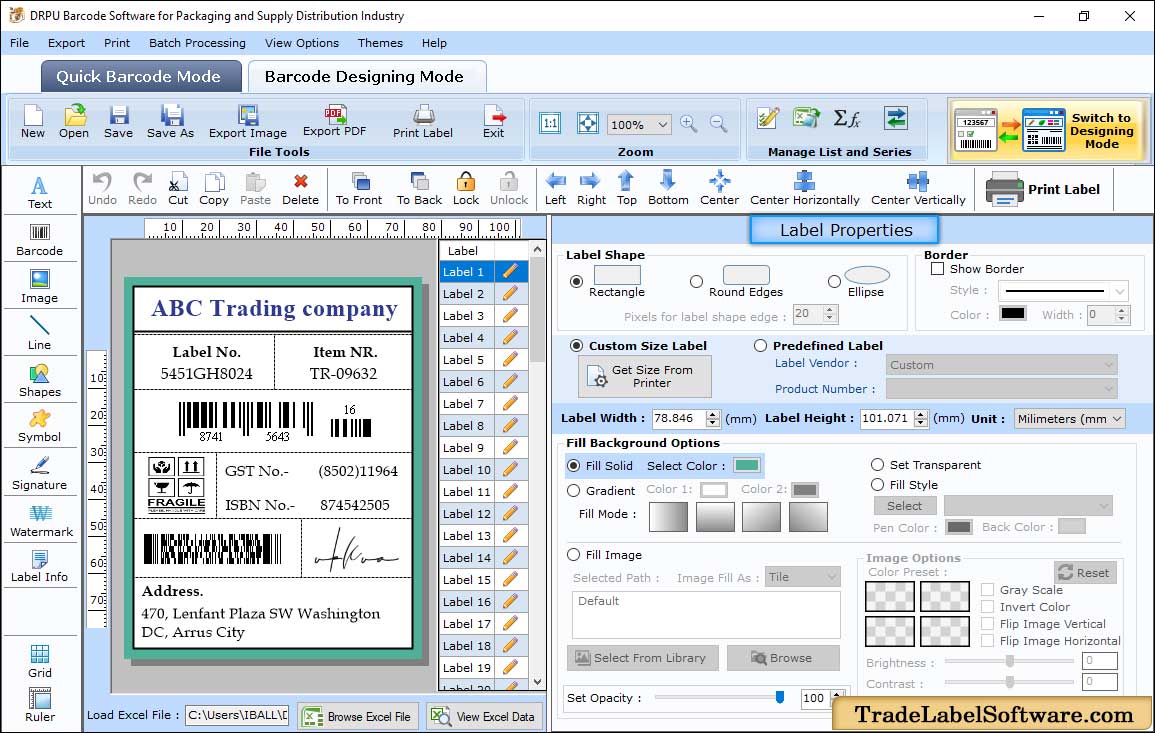Select the Line tool in sidebar
The image size is (1155, 733).
point(40,334)
